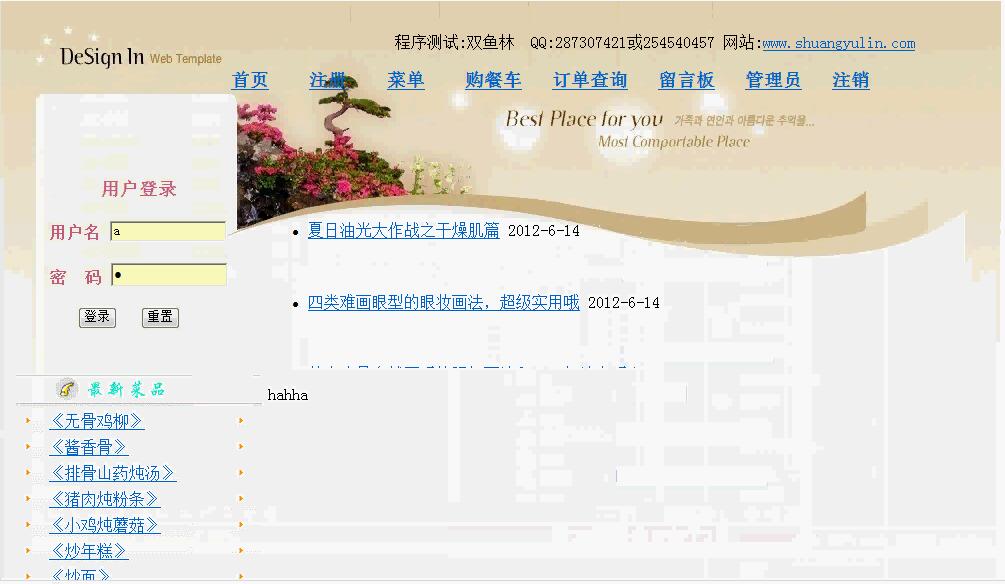The image size is (1005, 584).
Task: Open the www.shuangyulin.com website link
Action: pyautogui.click(x=838, y=44)
